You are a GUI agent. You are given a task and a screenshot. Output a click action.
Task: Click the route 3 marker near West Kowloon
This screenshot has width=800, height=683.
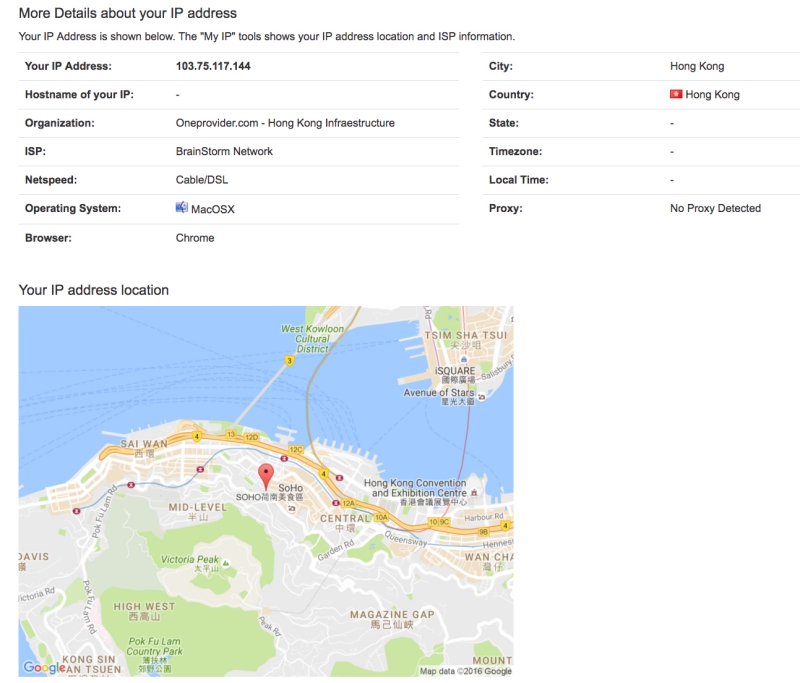tap(289, 361)
